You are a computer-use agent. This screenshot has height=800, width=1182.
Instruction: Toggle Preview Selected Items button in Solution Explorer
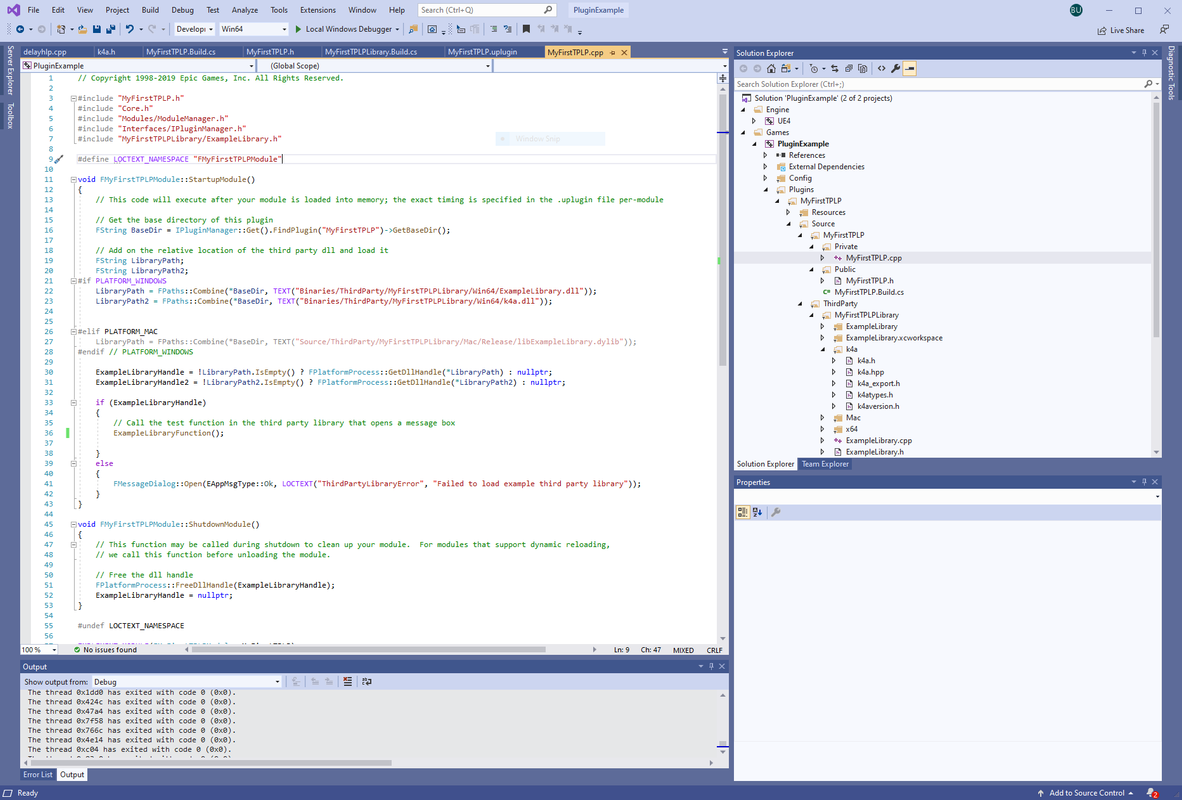coord(910,69)
